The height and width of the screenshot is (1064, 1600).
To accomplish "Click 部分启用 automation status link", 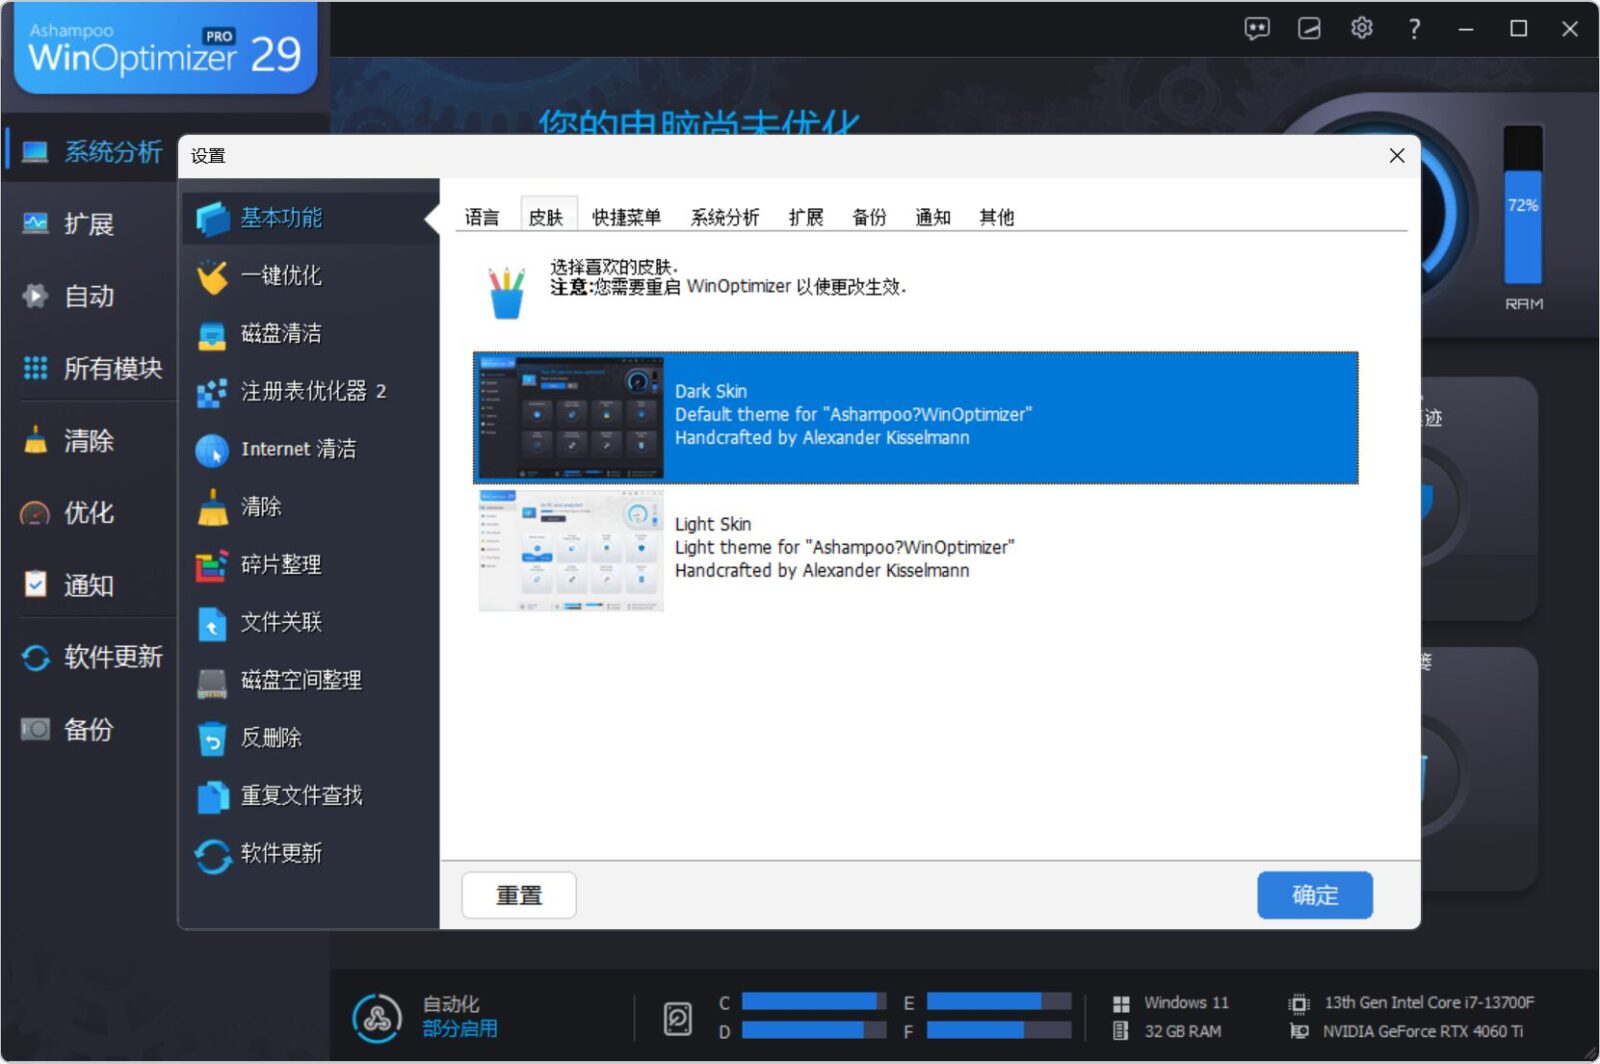I will (x=460, y=1029).
